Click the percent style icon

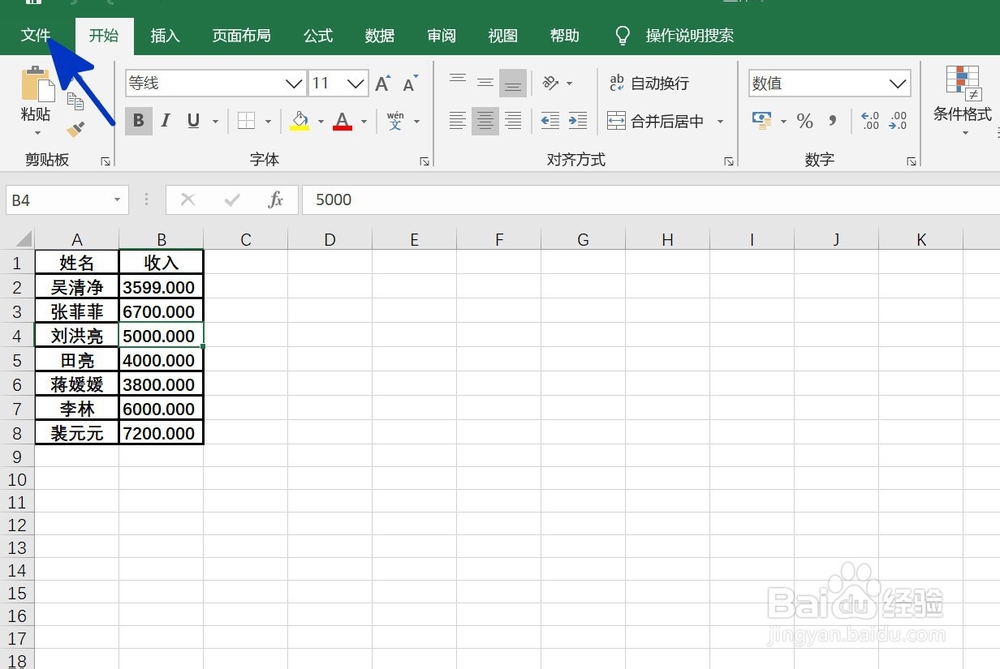(805, 121)
